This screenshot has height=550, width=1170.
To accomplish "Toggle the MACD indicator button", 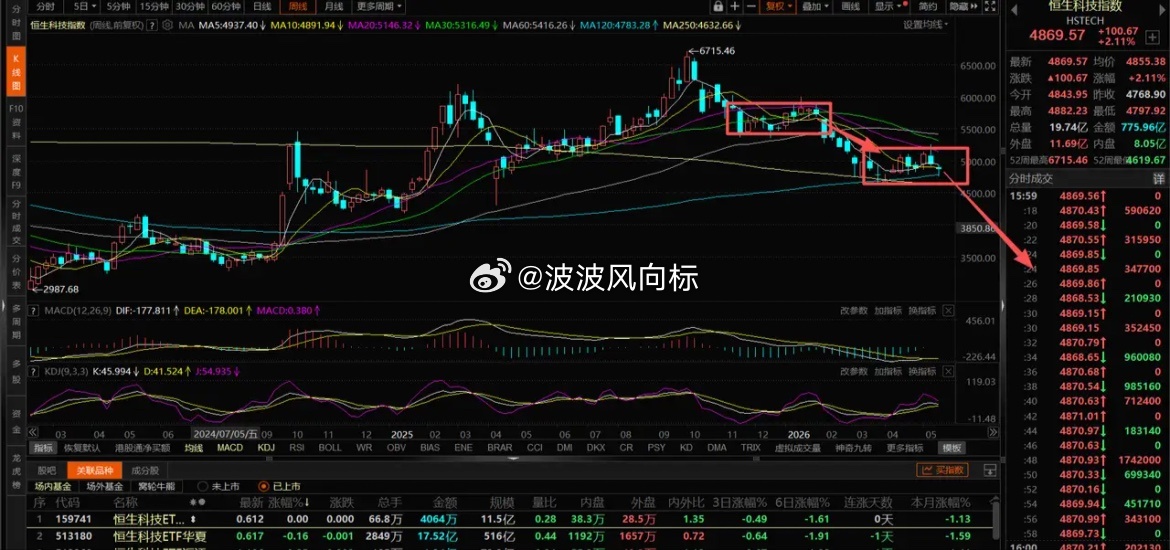I will [x=230, y=448].
